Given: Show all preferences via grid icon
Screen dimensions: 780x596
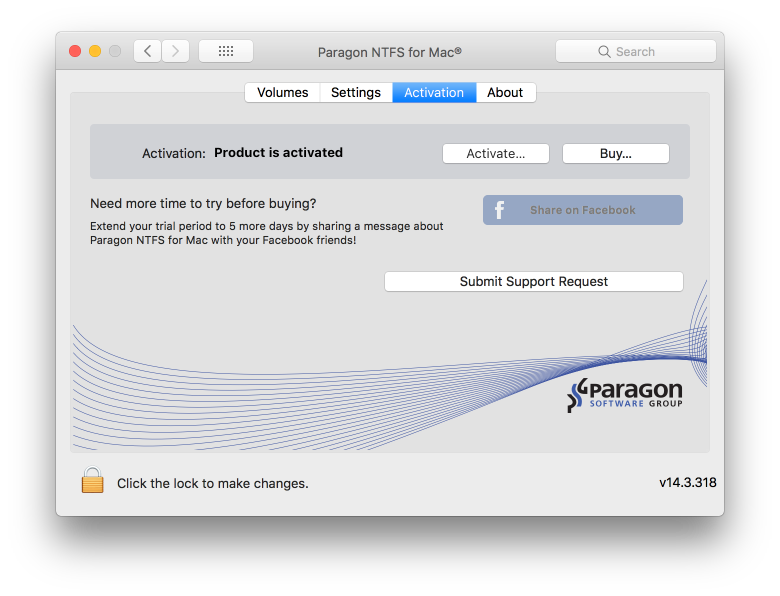Looking at the screenshot, I should 226,51.
